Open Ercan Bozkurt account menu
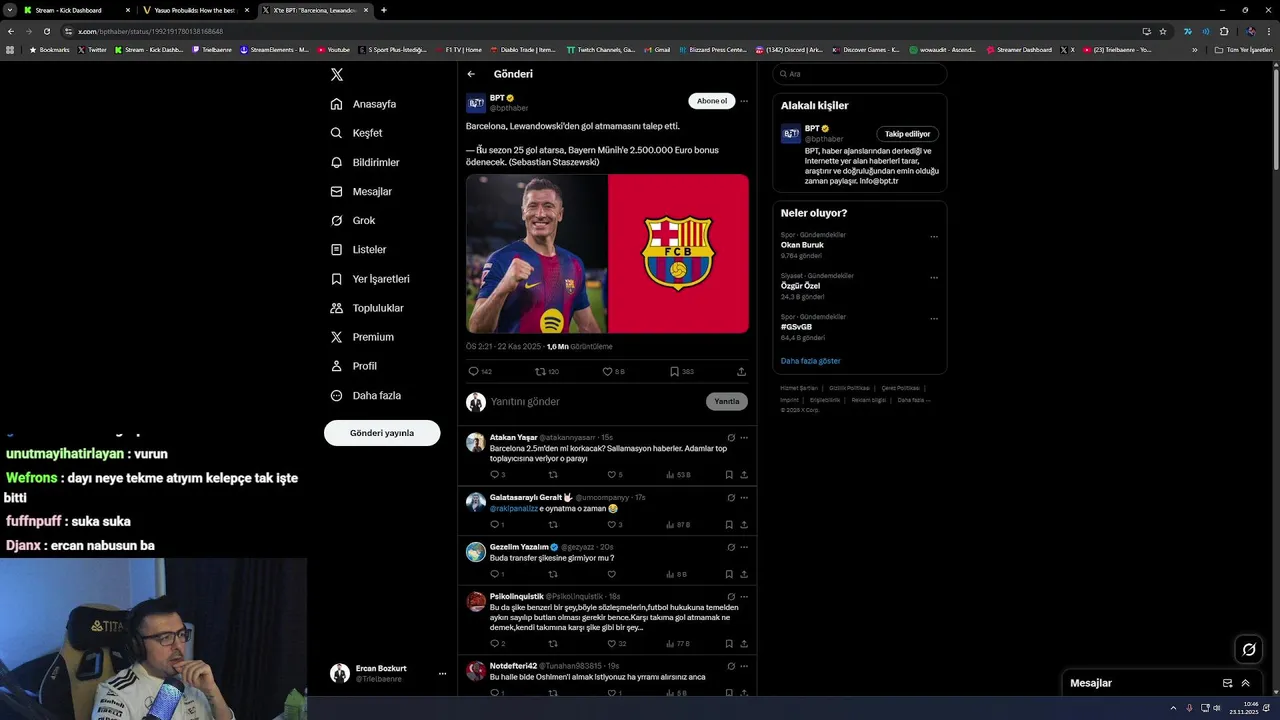This screenshot has width=1280, height=720. click(388, 673)
